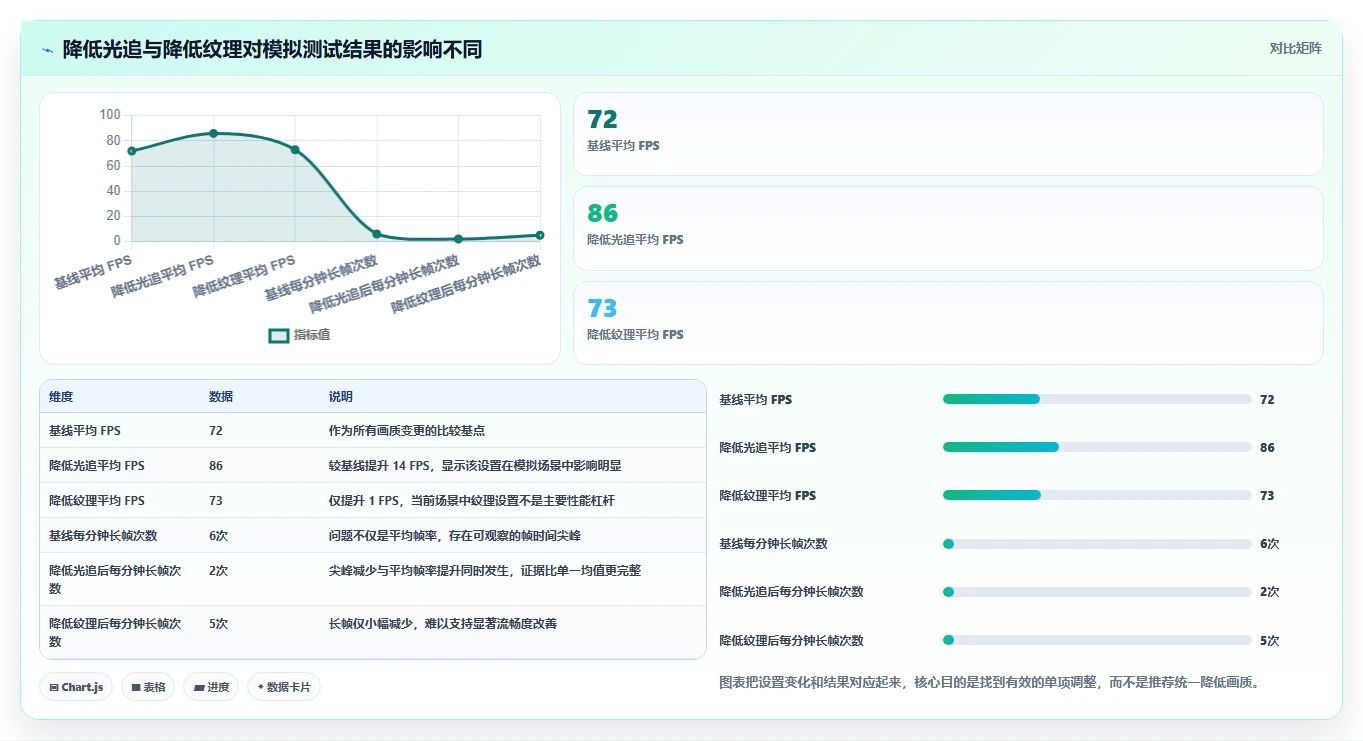Click the 进度 tag chip
The height and width of the screenshot is (741, 1363).
[211, 687]
